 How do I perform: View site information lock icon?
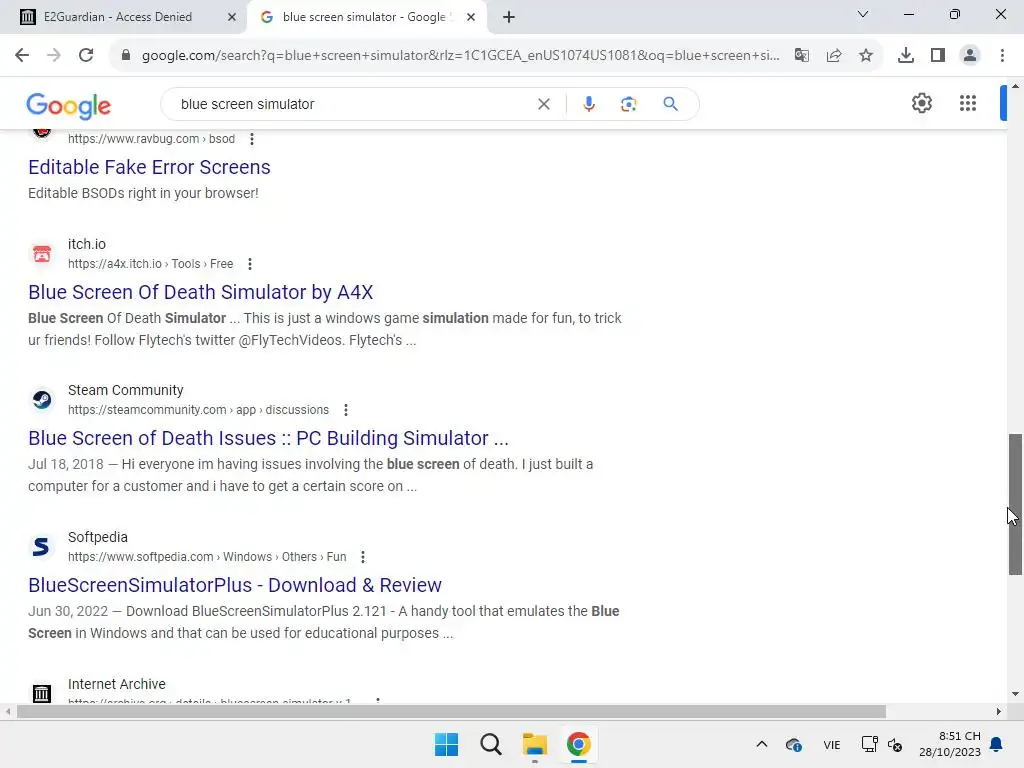click(x=126, y=56)
